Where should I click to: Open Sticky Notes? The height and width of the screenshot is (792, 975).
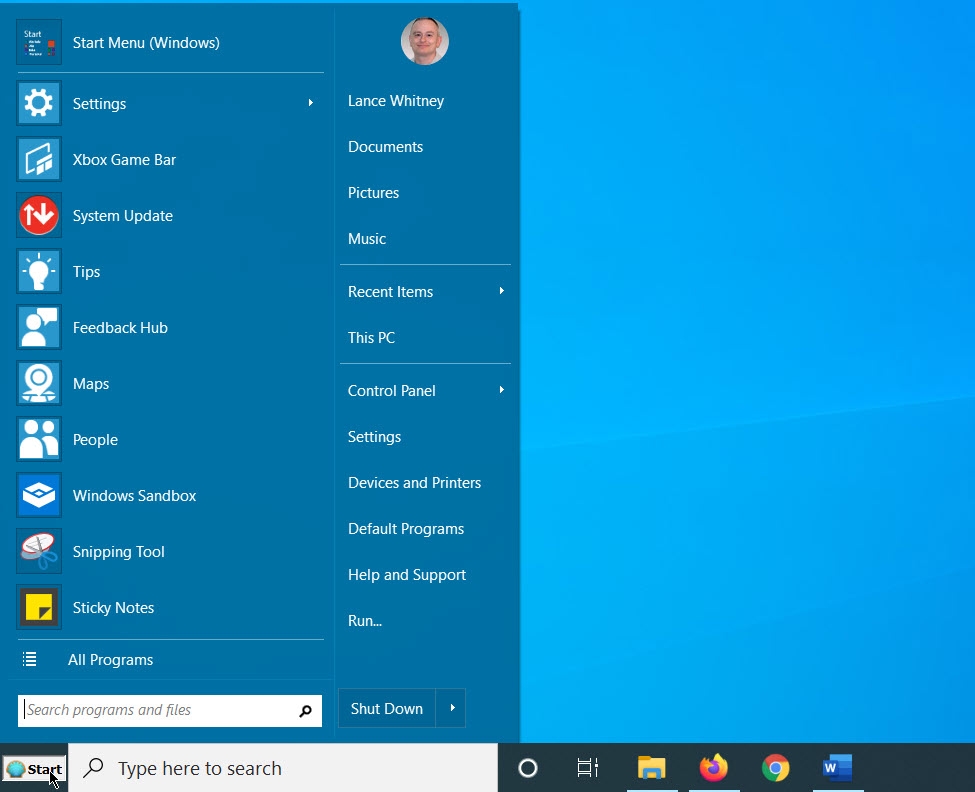click(x=113, y=607)
